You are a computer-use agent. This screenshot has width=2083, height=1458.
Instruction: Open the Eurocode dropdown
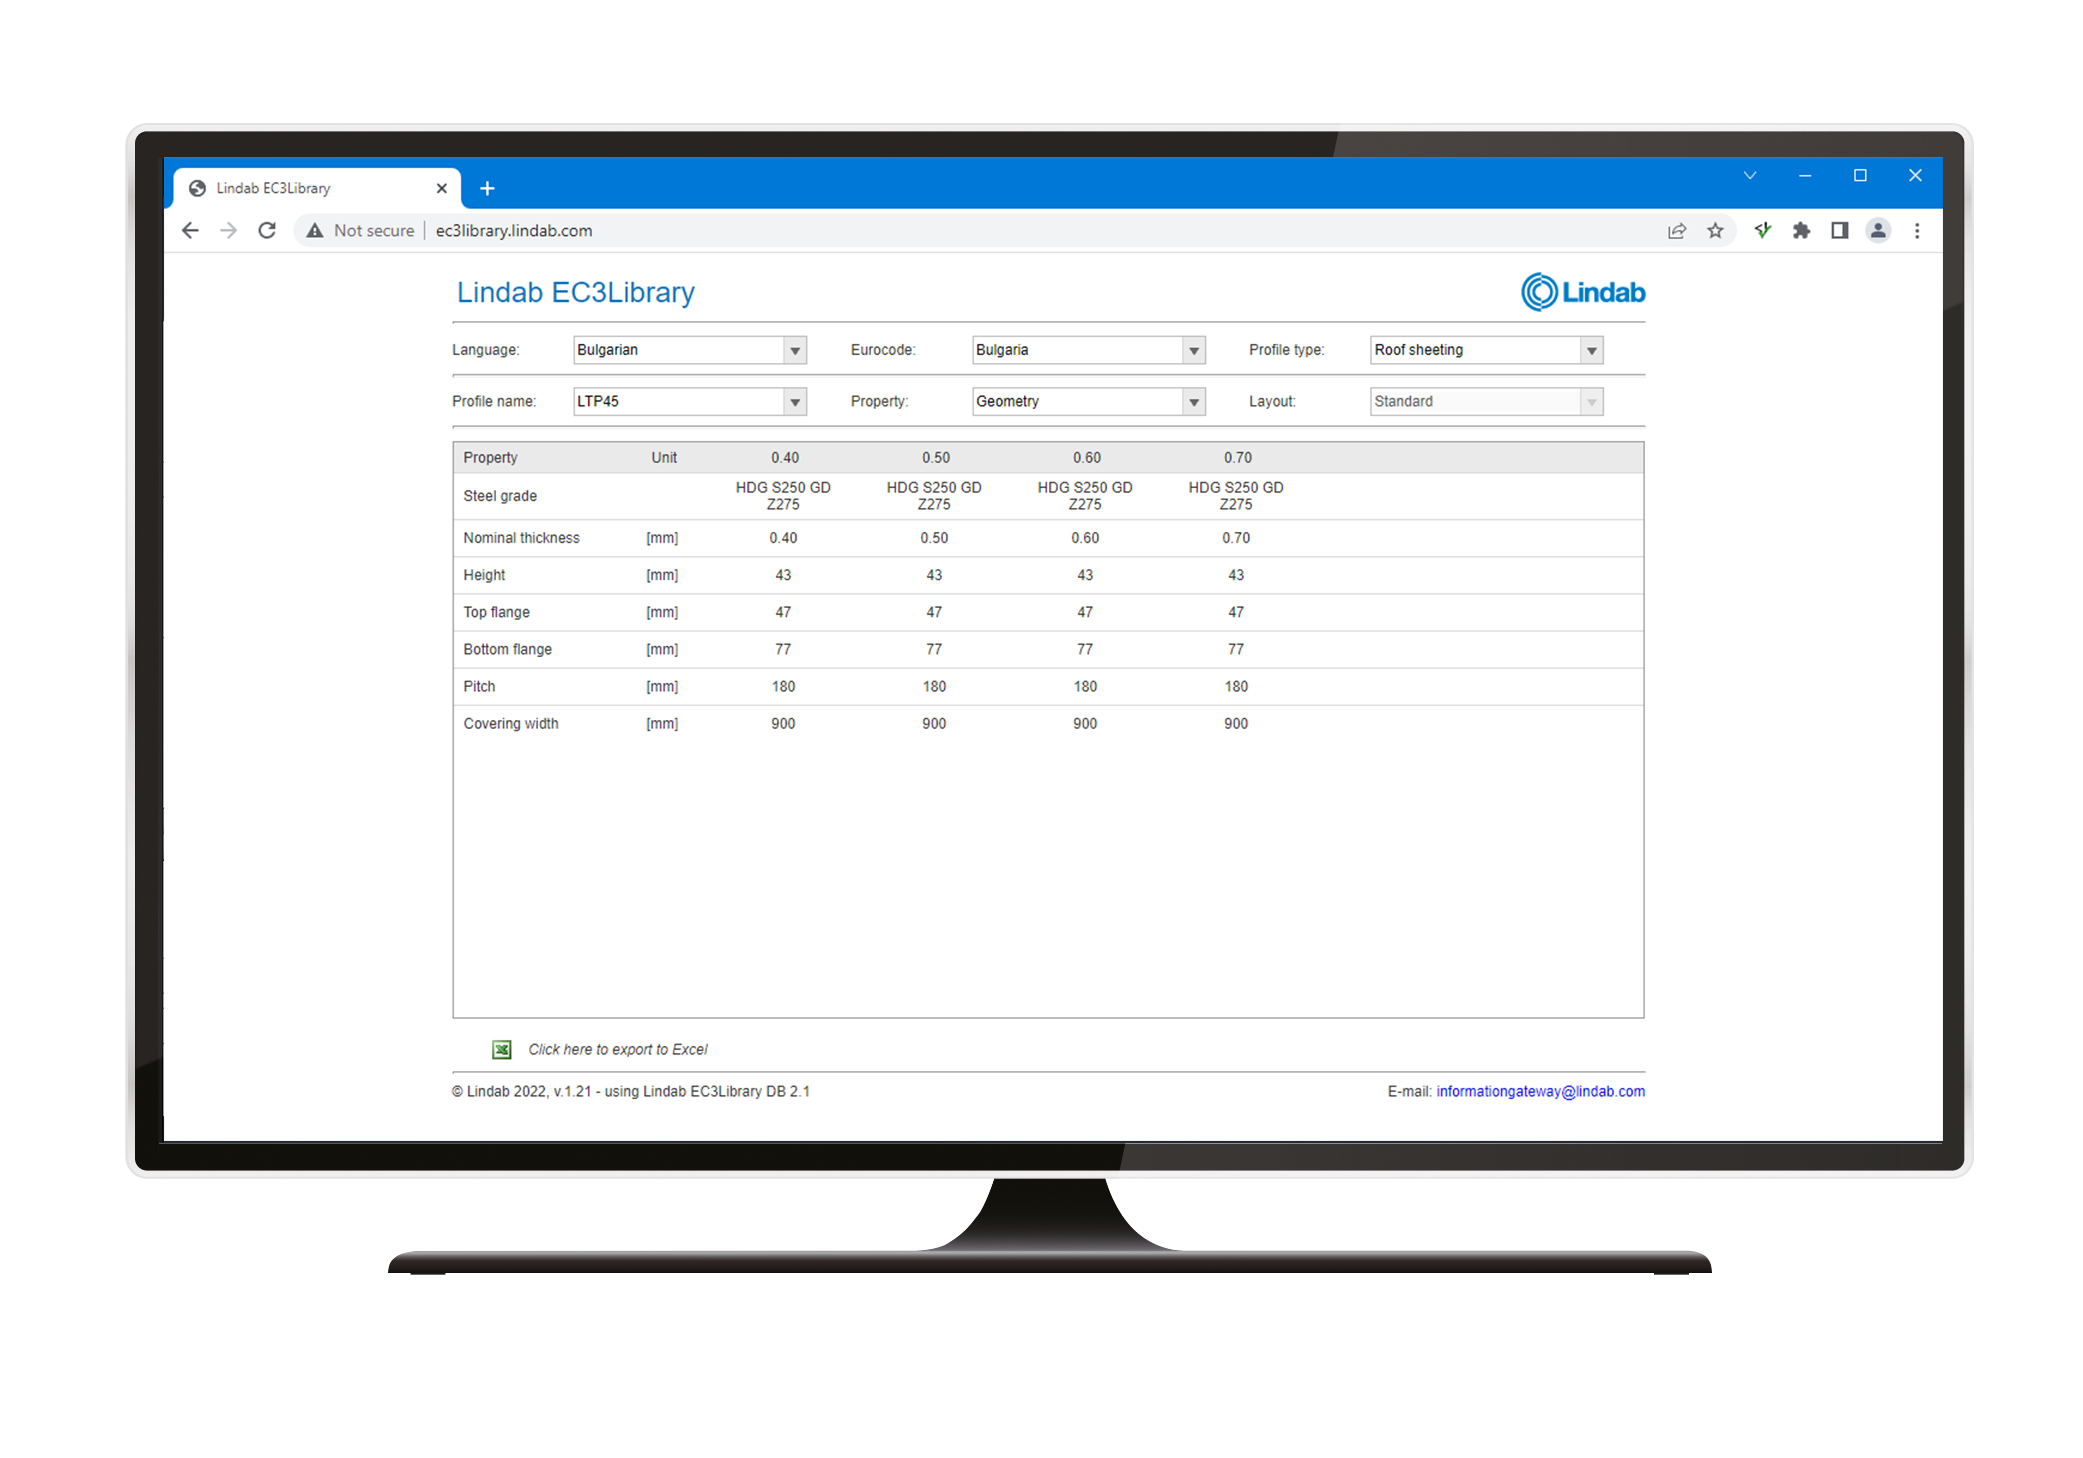tap(1193, 350)
